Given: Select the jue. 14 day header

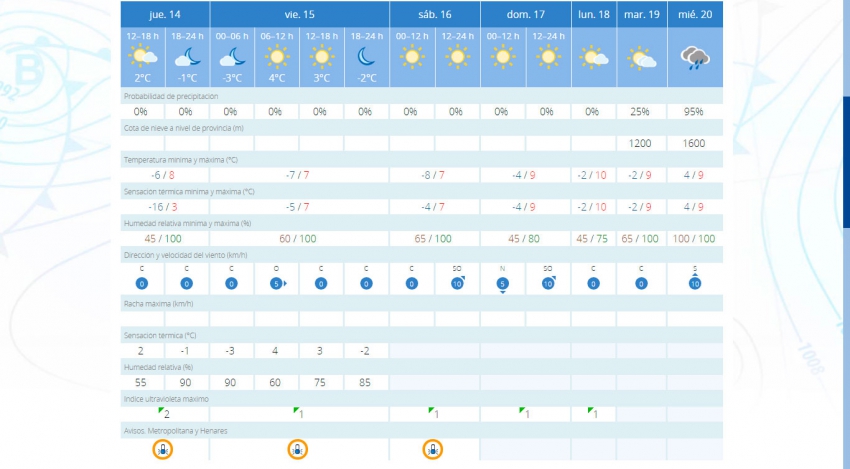Looking at the screenshot, I should (x=165, y=15).
